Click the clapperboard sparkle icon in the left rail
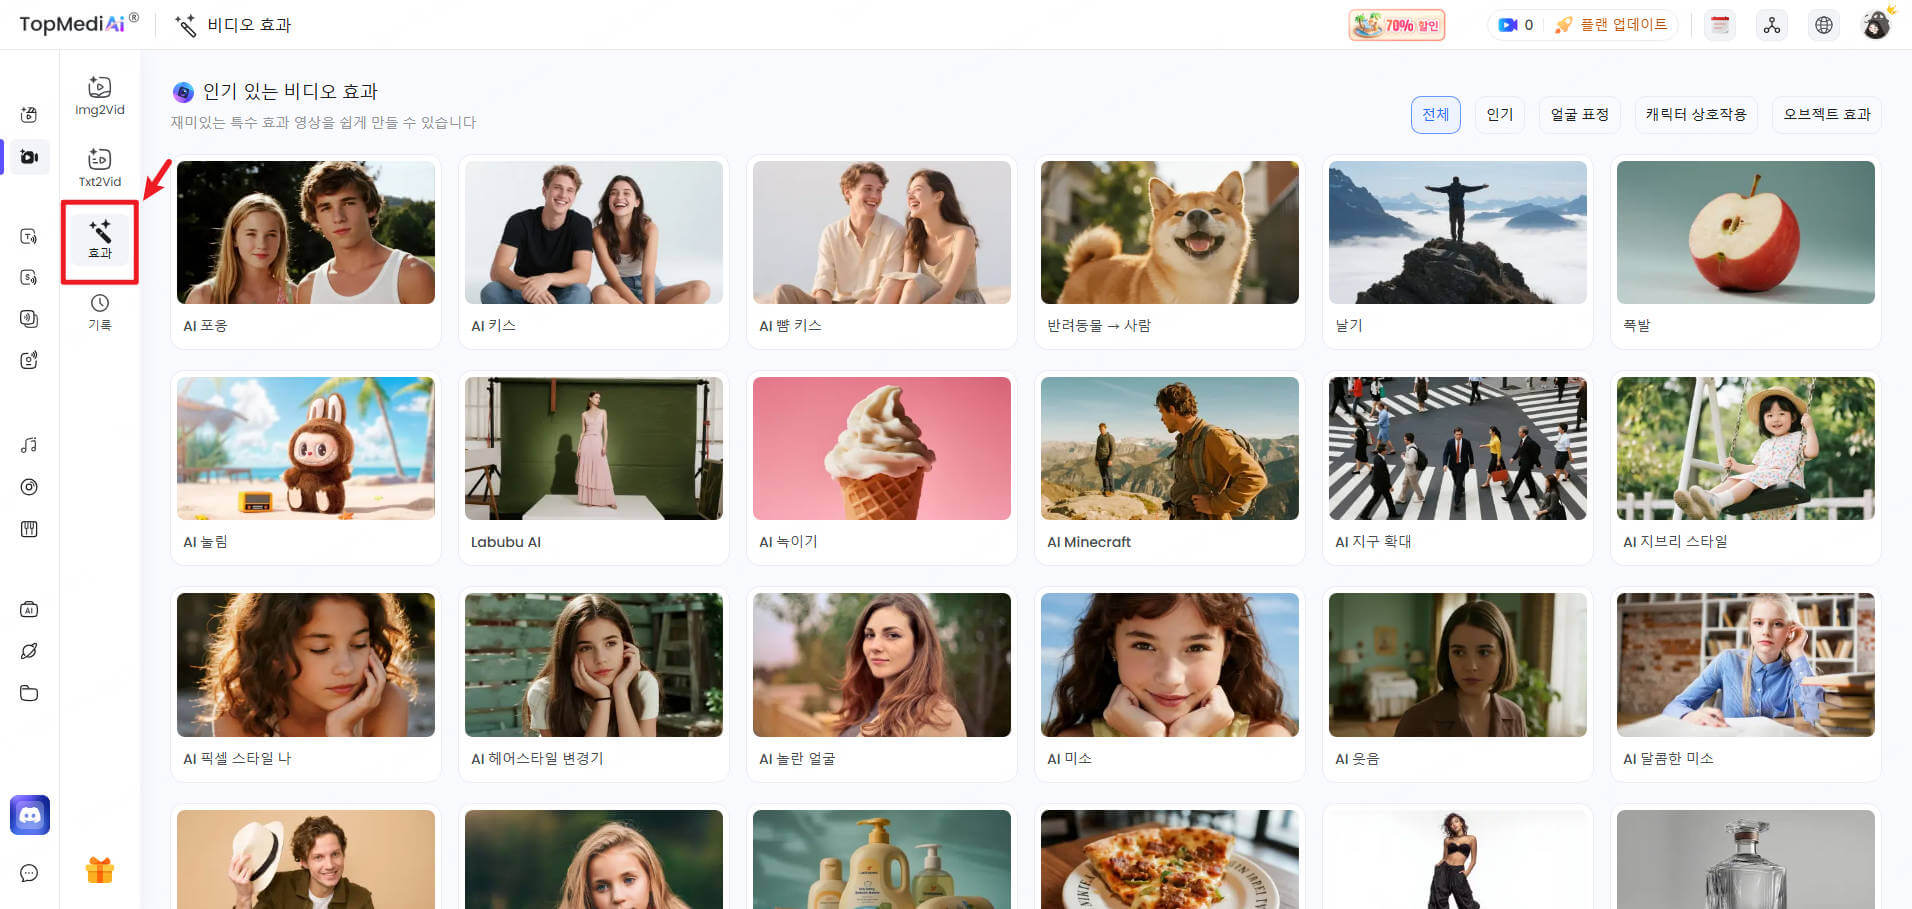Screen dimensions: 1912x909 [x=29, y=115]
